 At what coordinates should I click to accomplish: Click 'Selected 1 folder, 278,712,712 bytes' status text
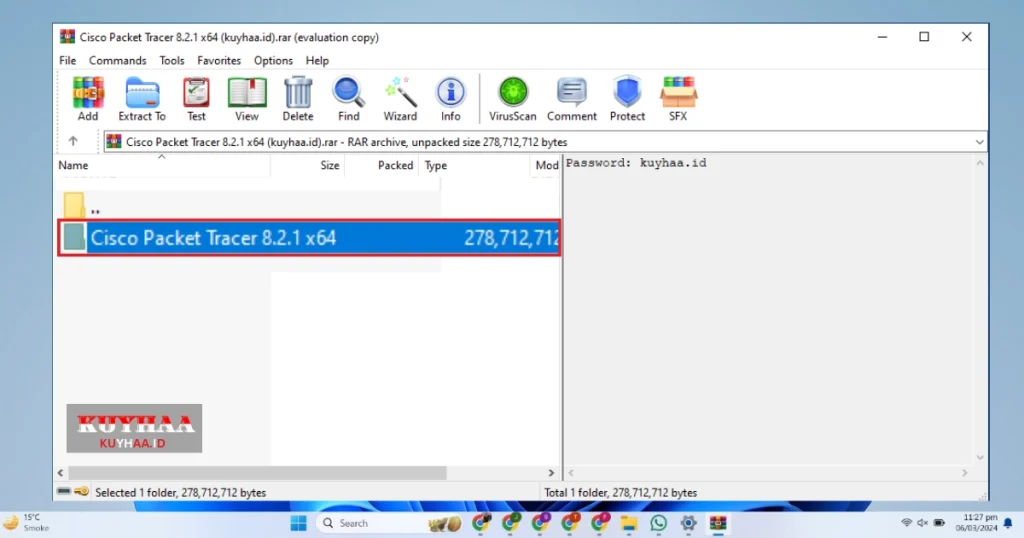pyautogui.click(x=180, y=492)
